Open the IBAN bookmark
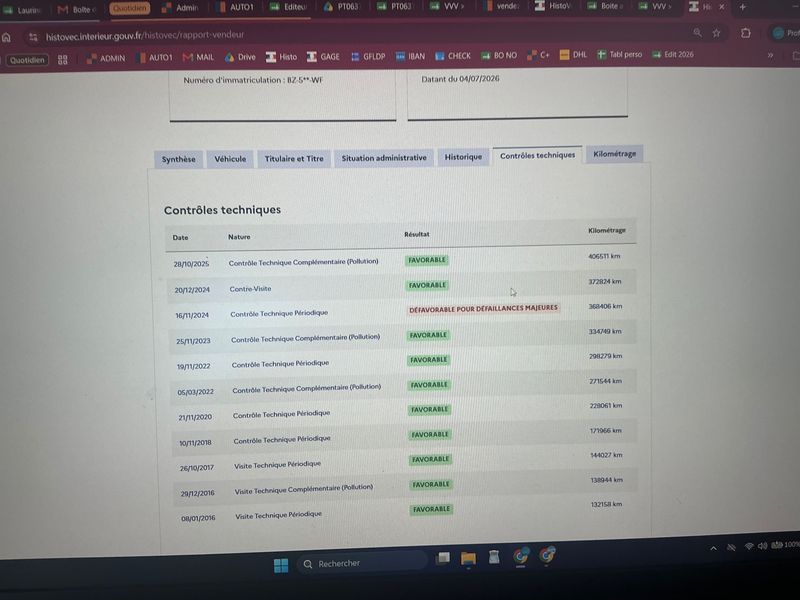800x600 pixels. point(411,56)
